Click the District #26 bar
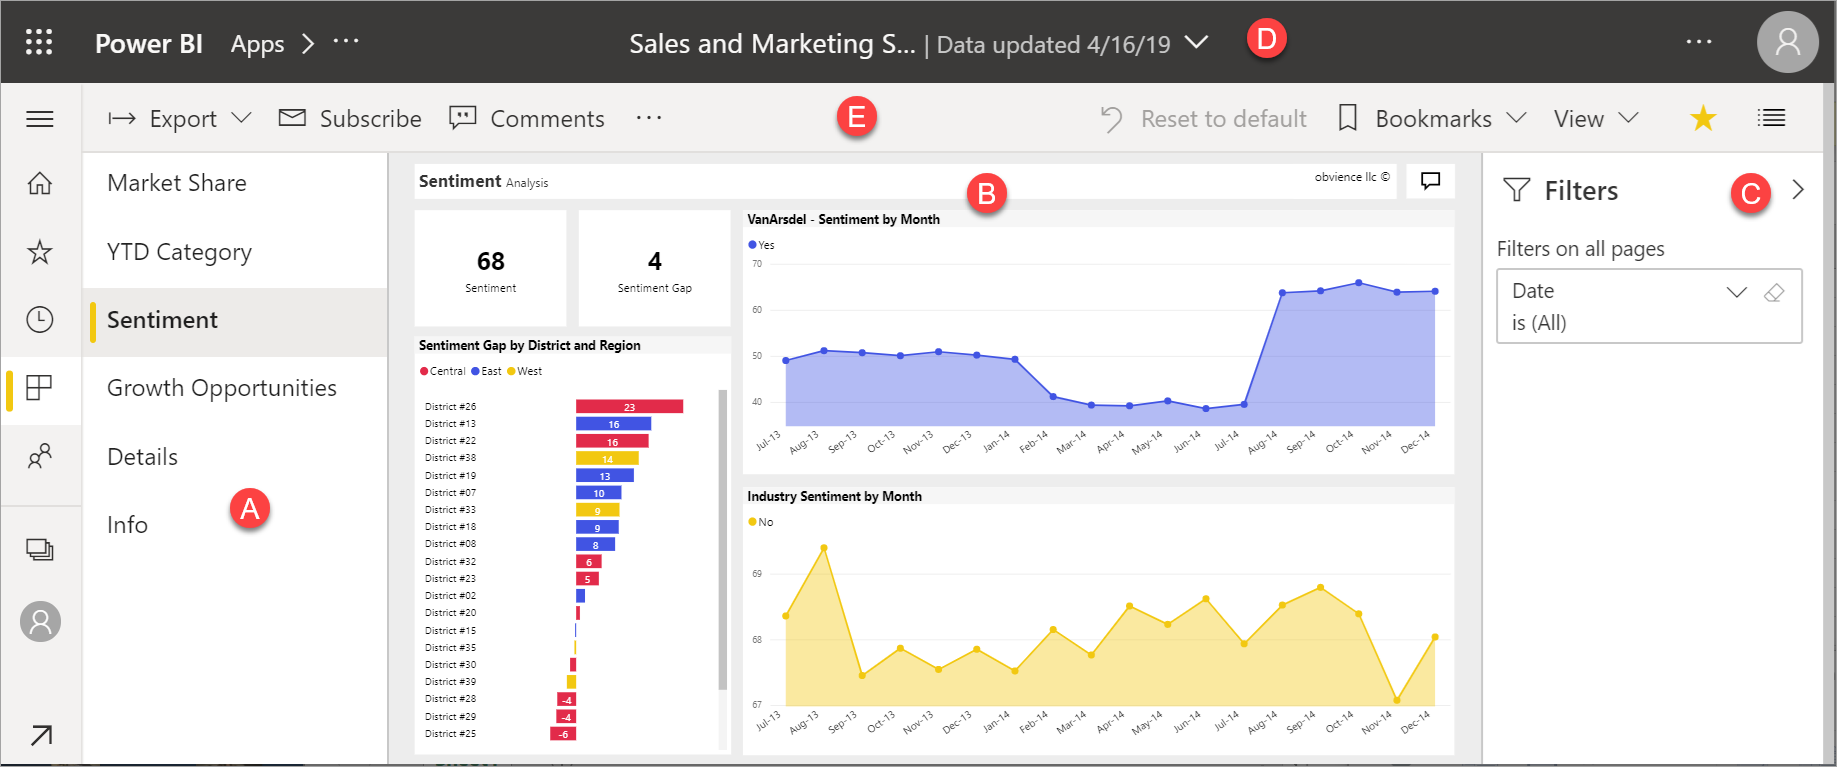 pyautogui.click(x=629, y=406)
